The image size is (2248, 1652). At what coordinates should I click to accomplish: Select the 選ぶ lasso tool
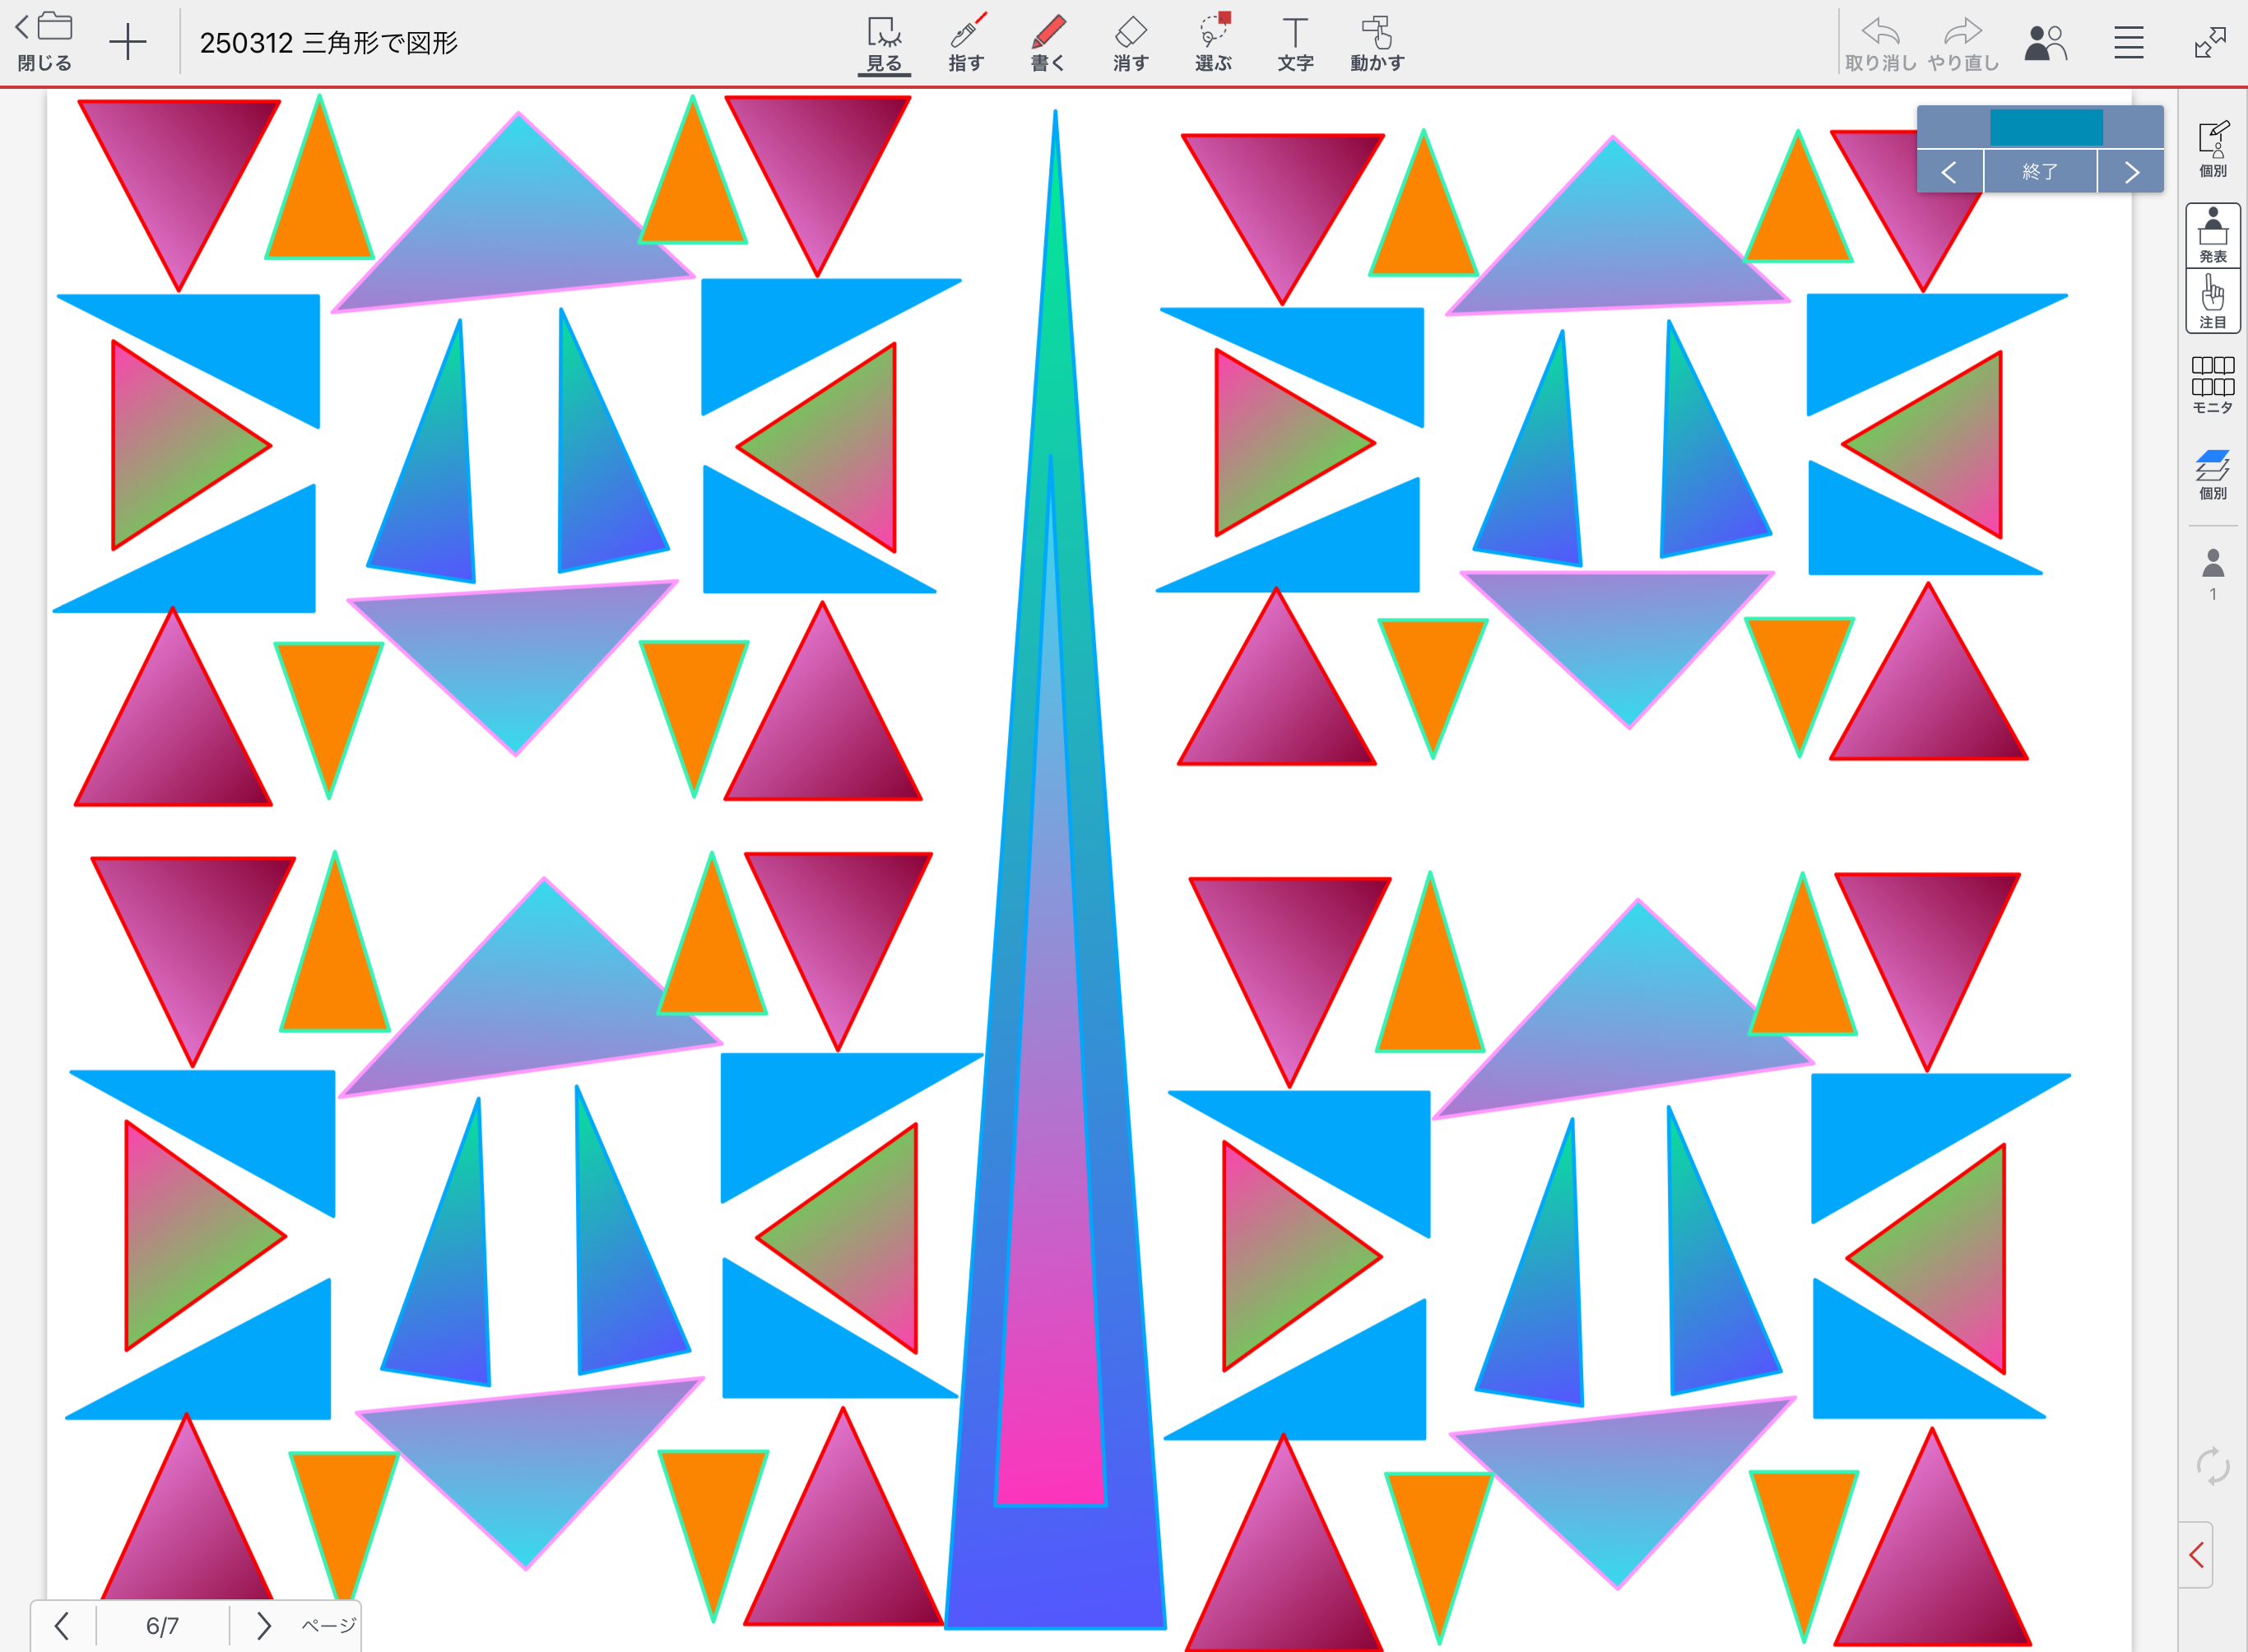(1213, 44)
